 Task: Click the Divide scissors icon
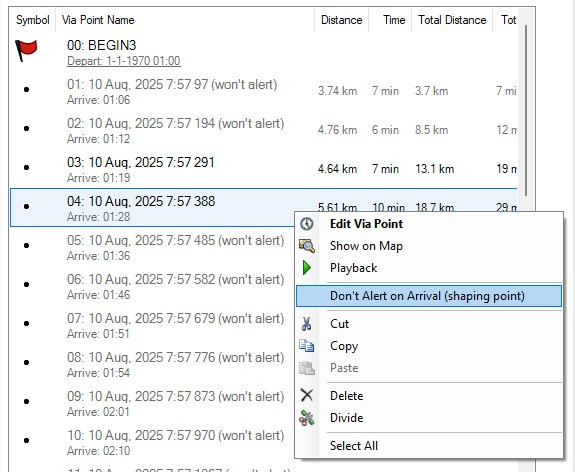[307, 418]
